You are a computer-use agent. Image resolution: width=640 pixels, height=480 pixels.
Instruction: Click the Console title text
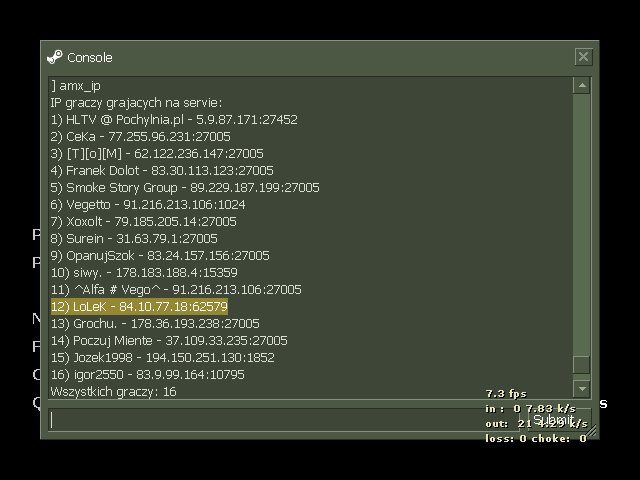[89, 57]
